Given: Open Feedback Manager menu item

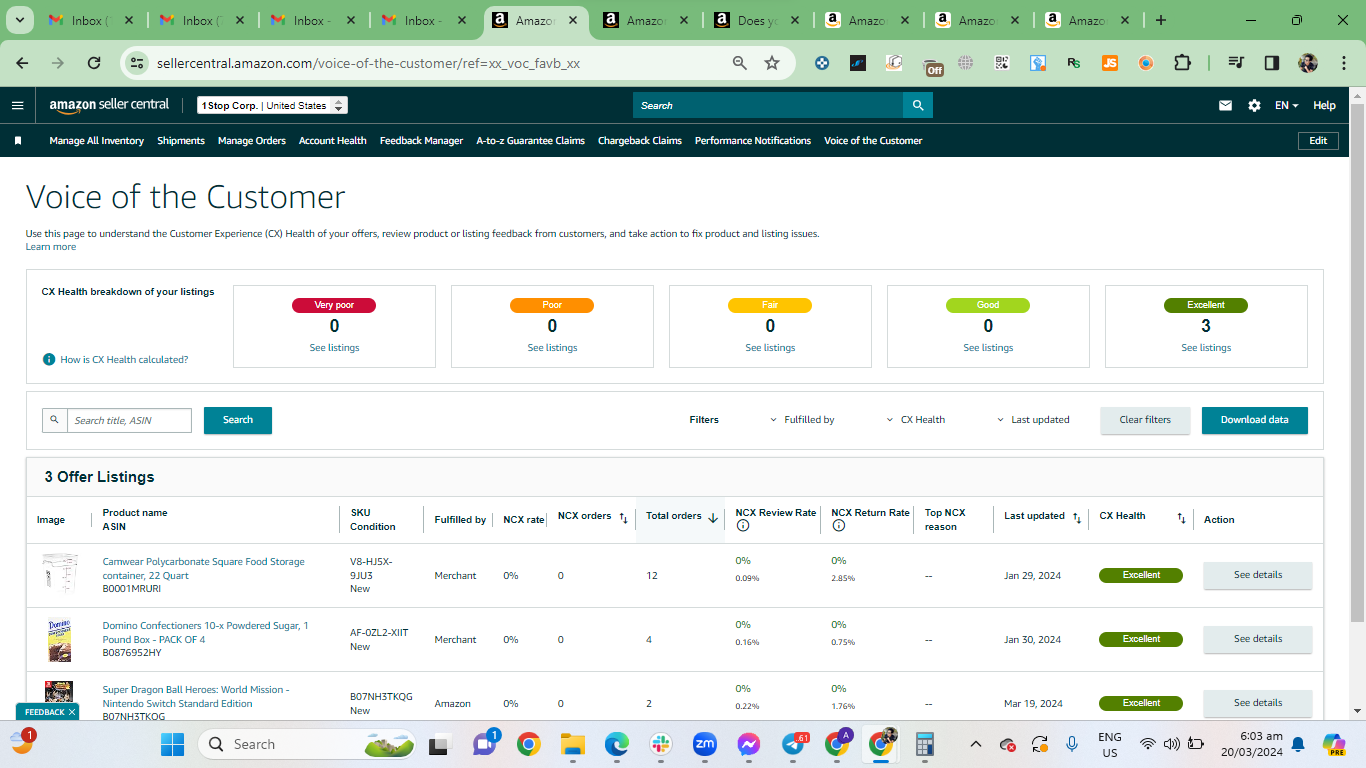Looking at the screenshot, I should [421, 141].
